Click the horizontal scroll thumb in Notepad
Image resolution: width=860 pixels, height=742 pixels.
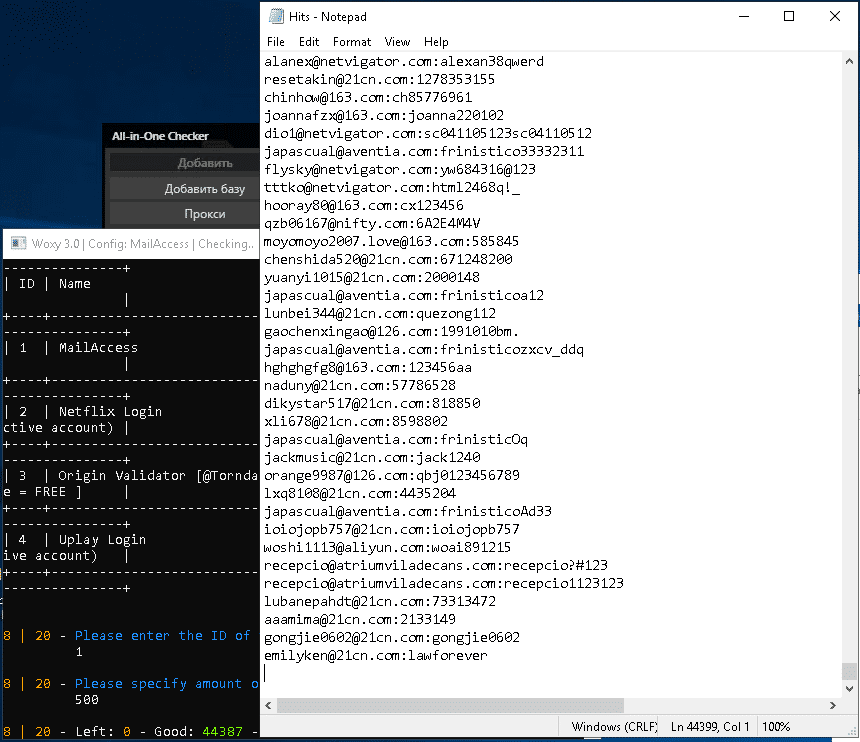pos(450,705)
